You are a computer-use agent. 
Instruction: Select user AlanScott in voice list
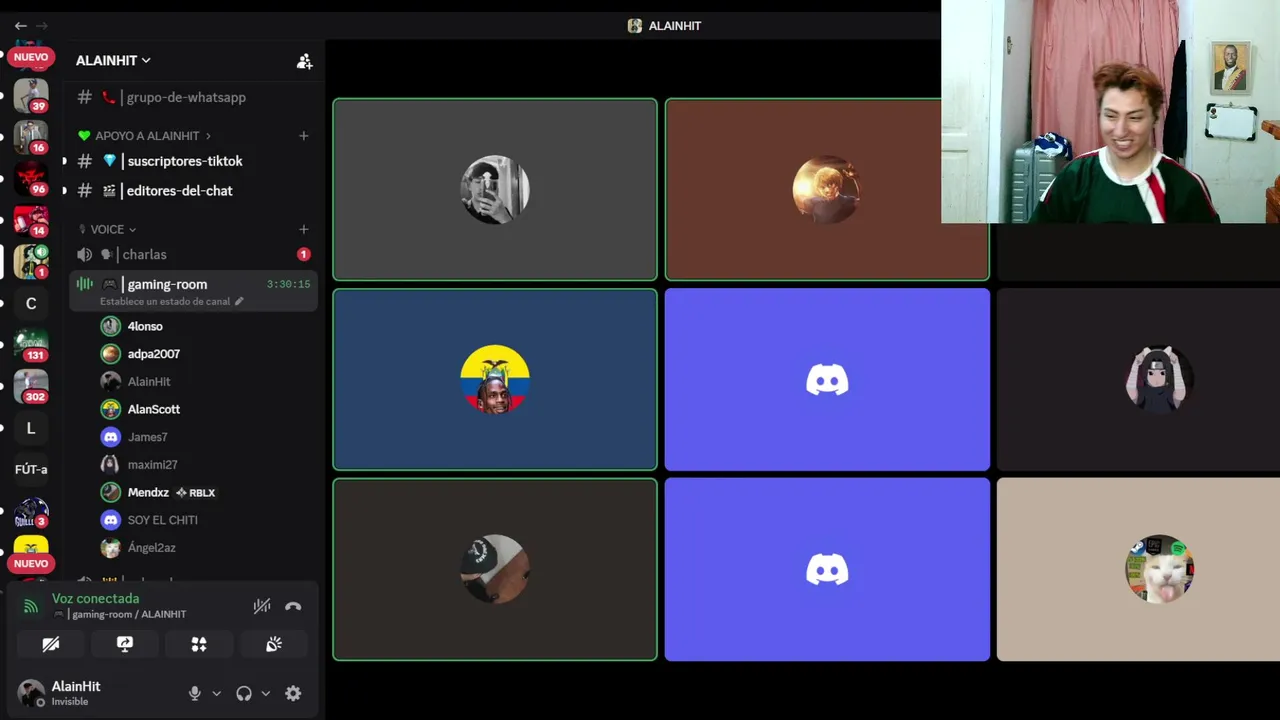click(x=153, y=409)
